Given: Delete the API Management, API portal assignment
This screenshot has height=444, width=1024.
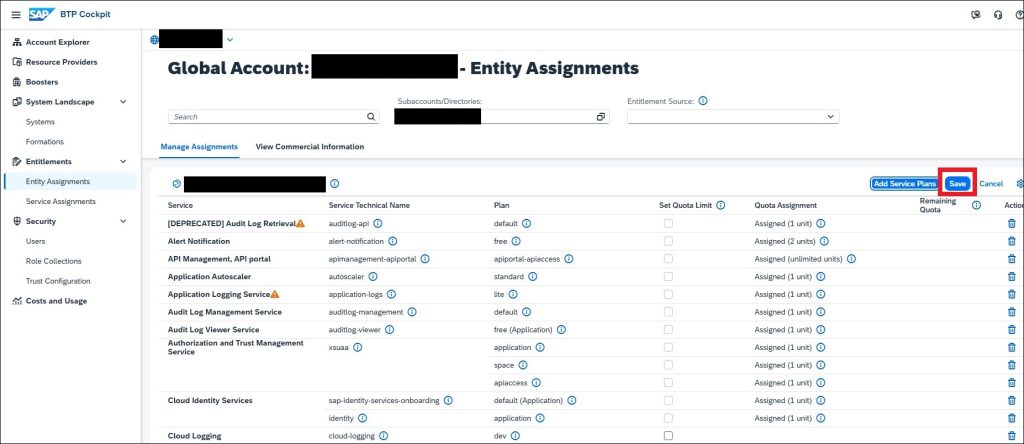Looking at the screenshot, I should [1012, 259].
